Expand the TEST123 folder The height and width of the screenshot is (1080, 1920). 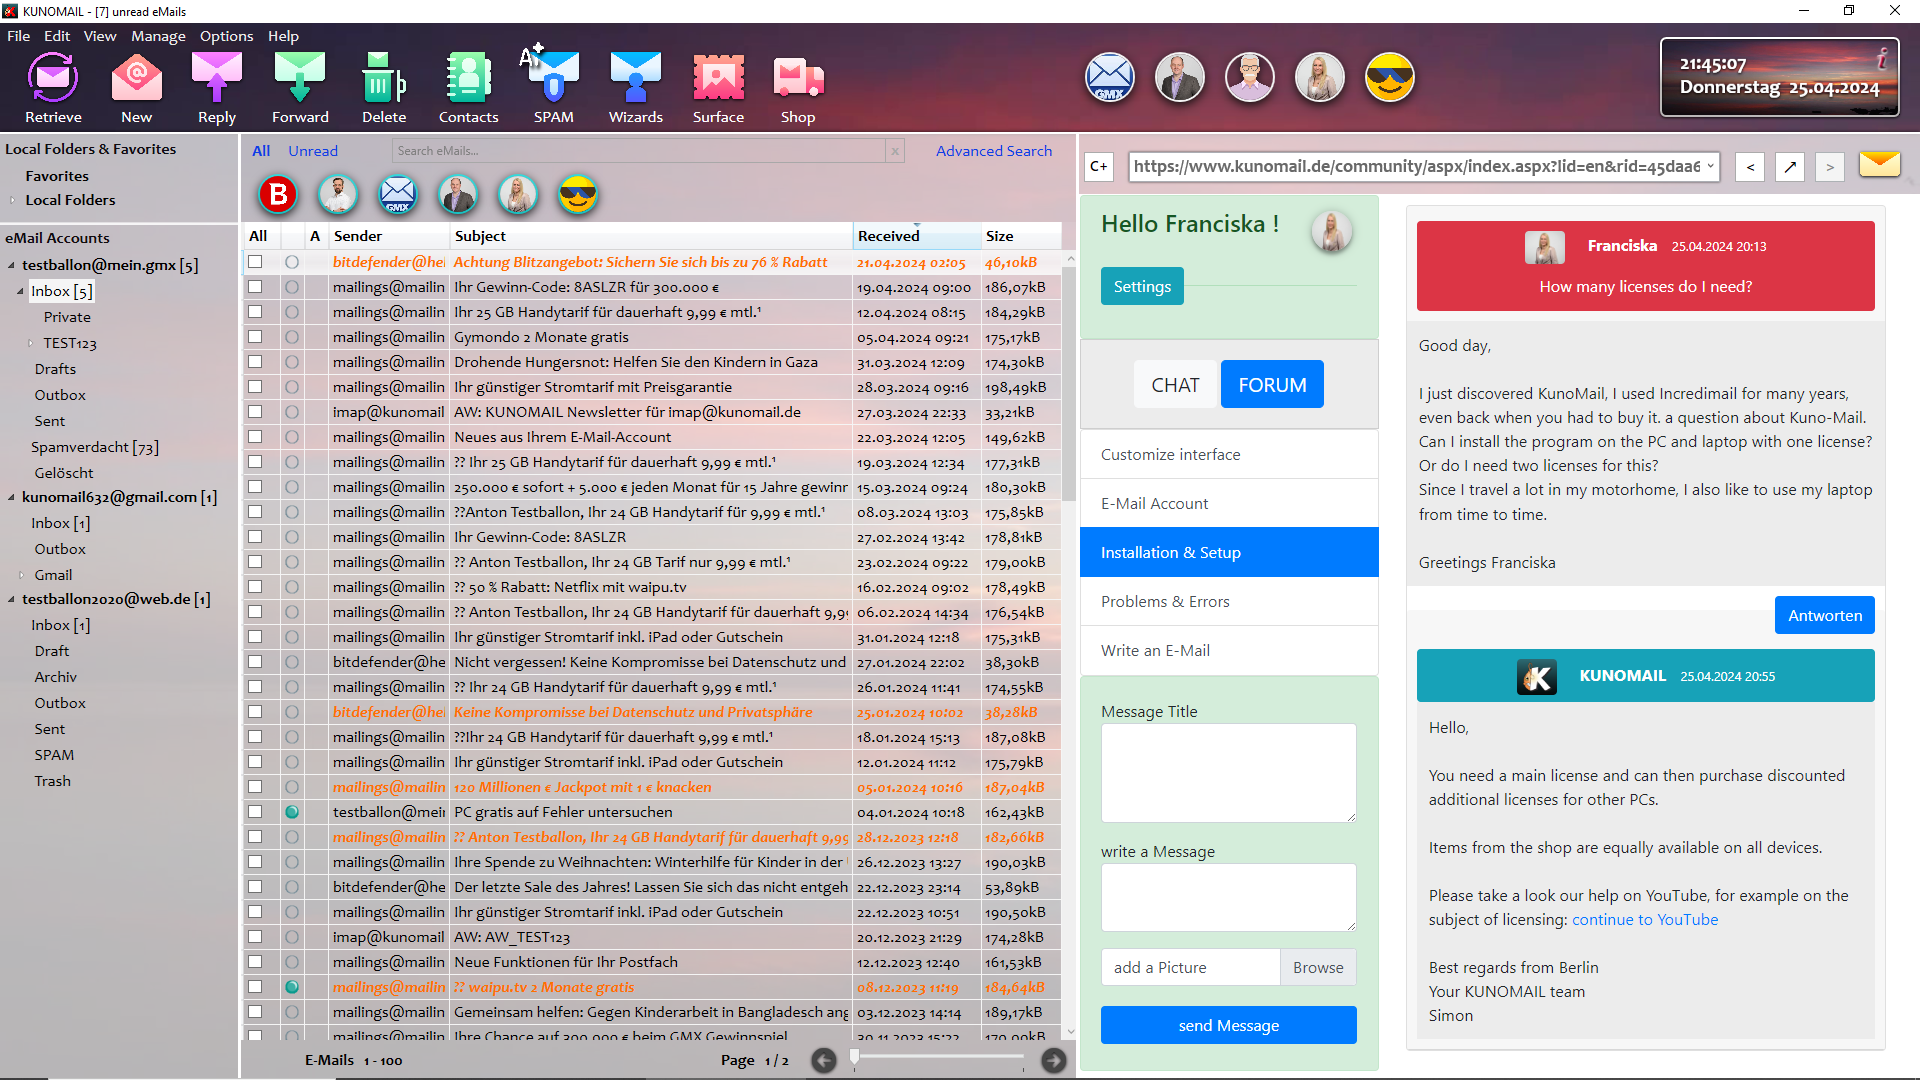(x=30, y=344)
